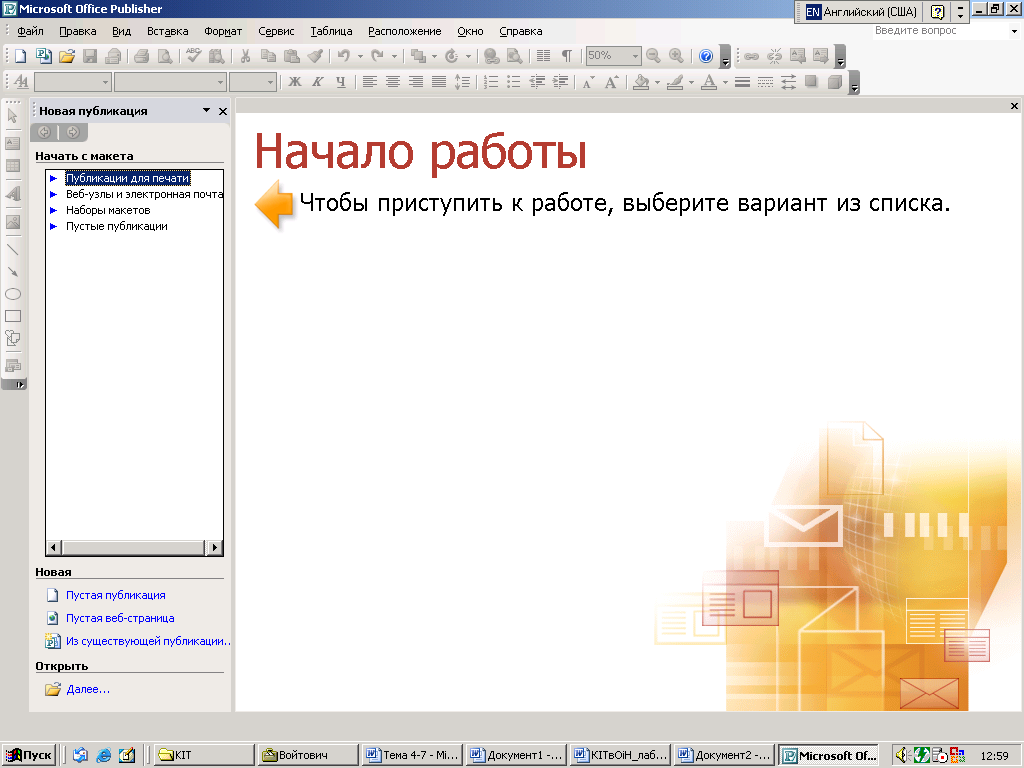
Task: Click the Copy toolbar icon
Action: click(x=268, y=56)
